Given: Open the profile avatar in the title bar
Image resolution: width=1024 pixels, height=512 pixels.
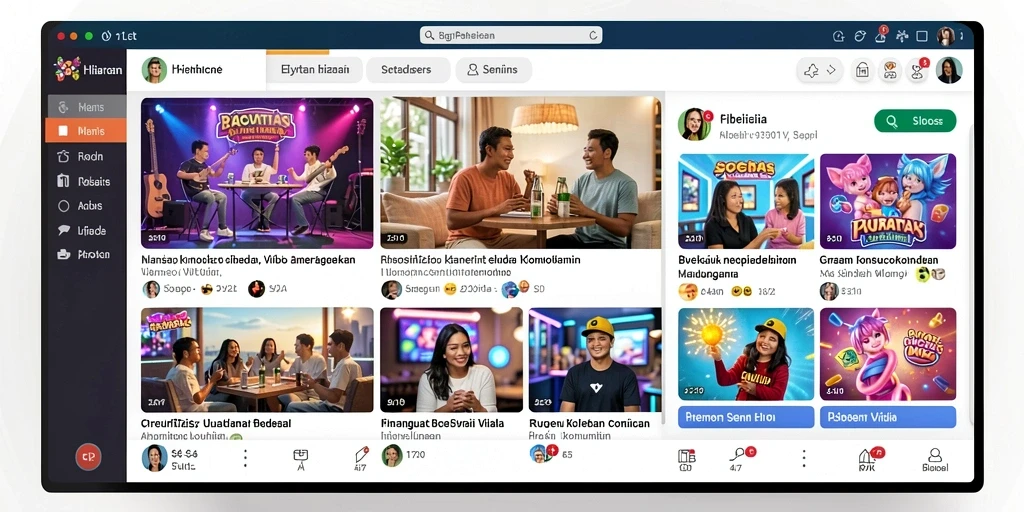Looking at the screenshot, I should pos(946,36).
